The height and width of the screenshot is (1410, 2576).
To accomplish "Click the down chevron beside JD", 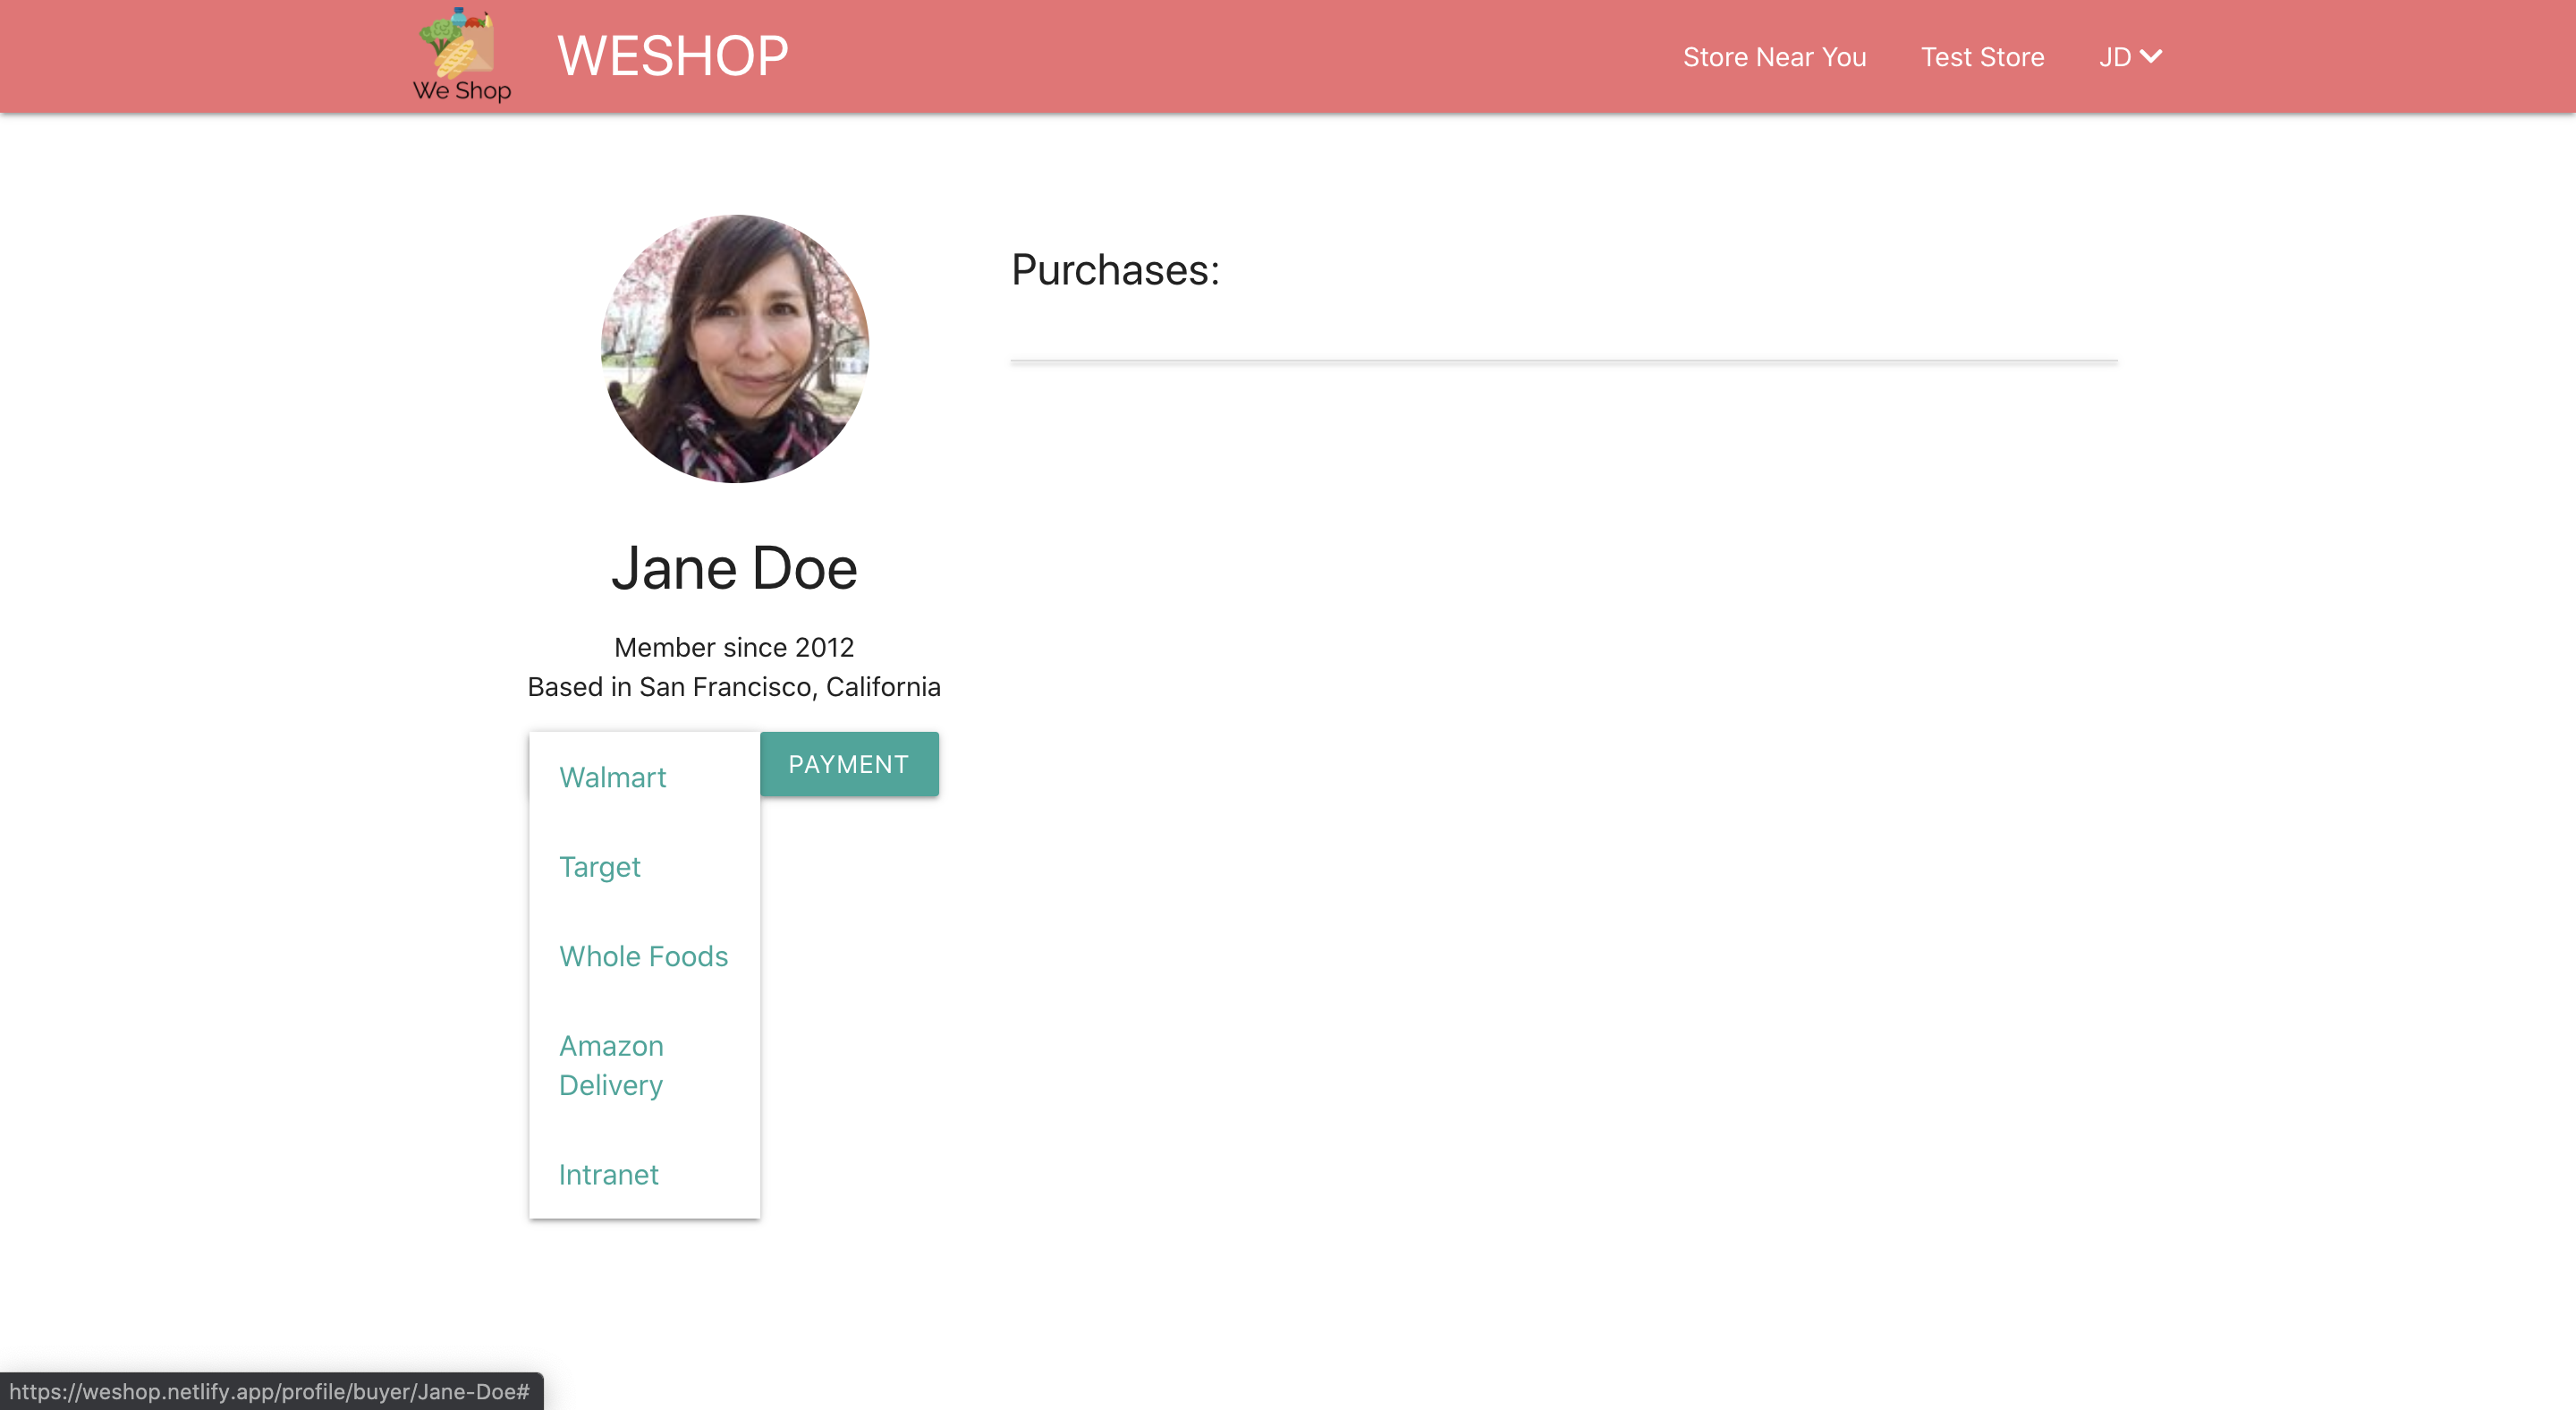I will (2151, 56).
